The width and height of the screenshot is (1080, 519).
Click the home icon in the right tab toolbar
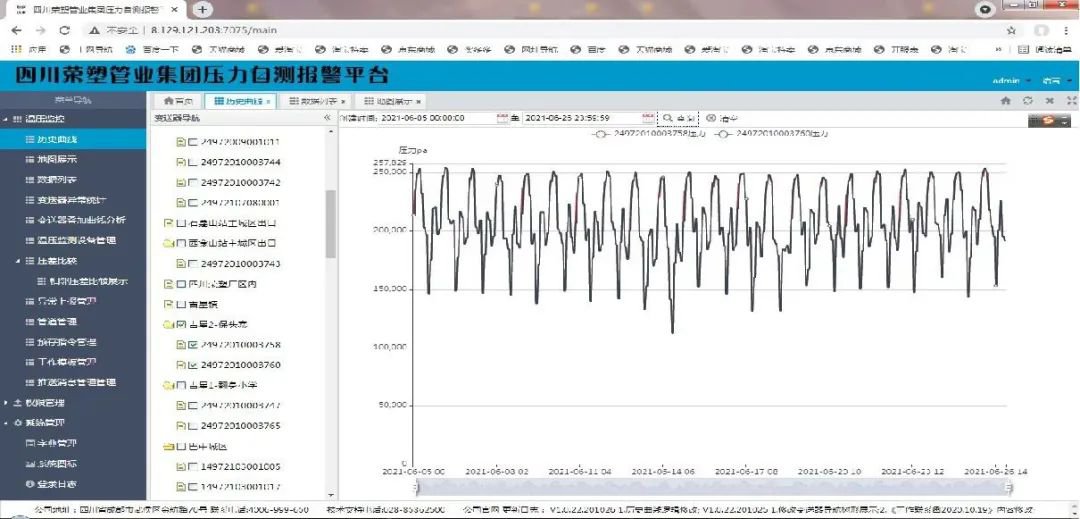pyautogui.click(x=1006, y=101)
